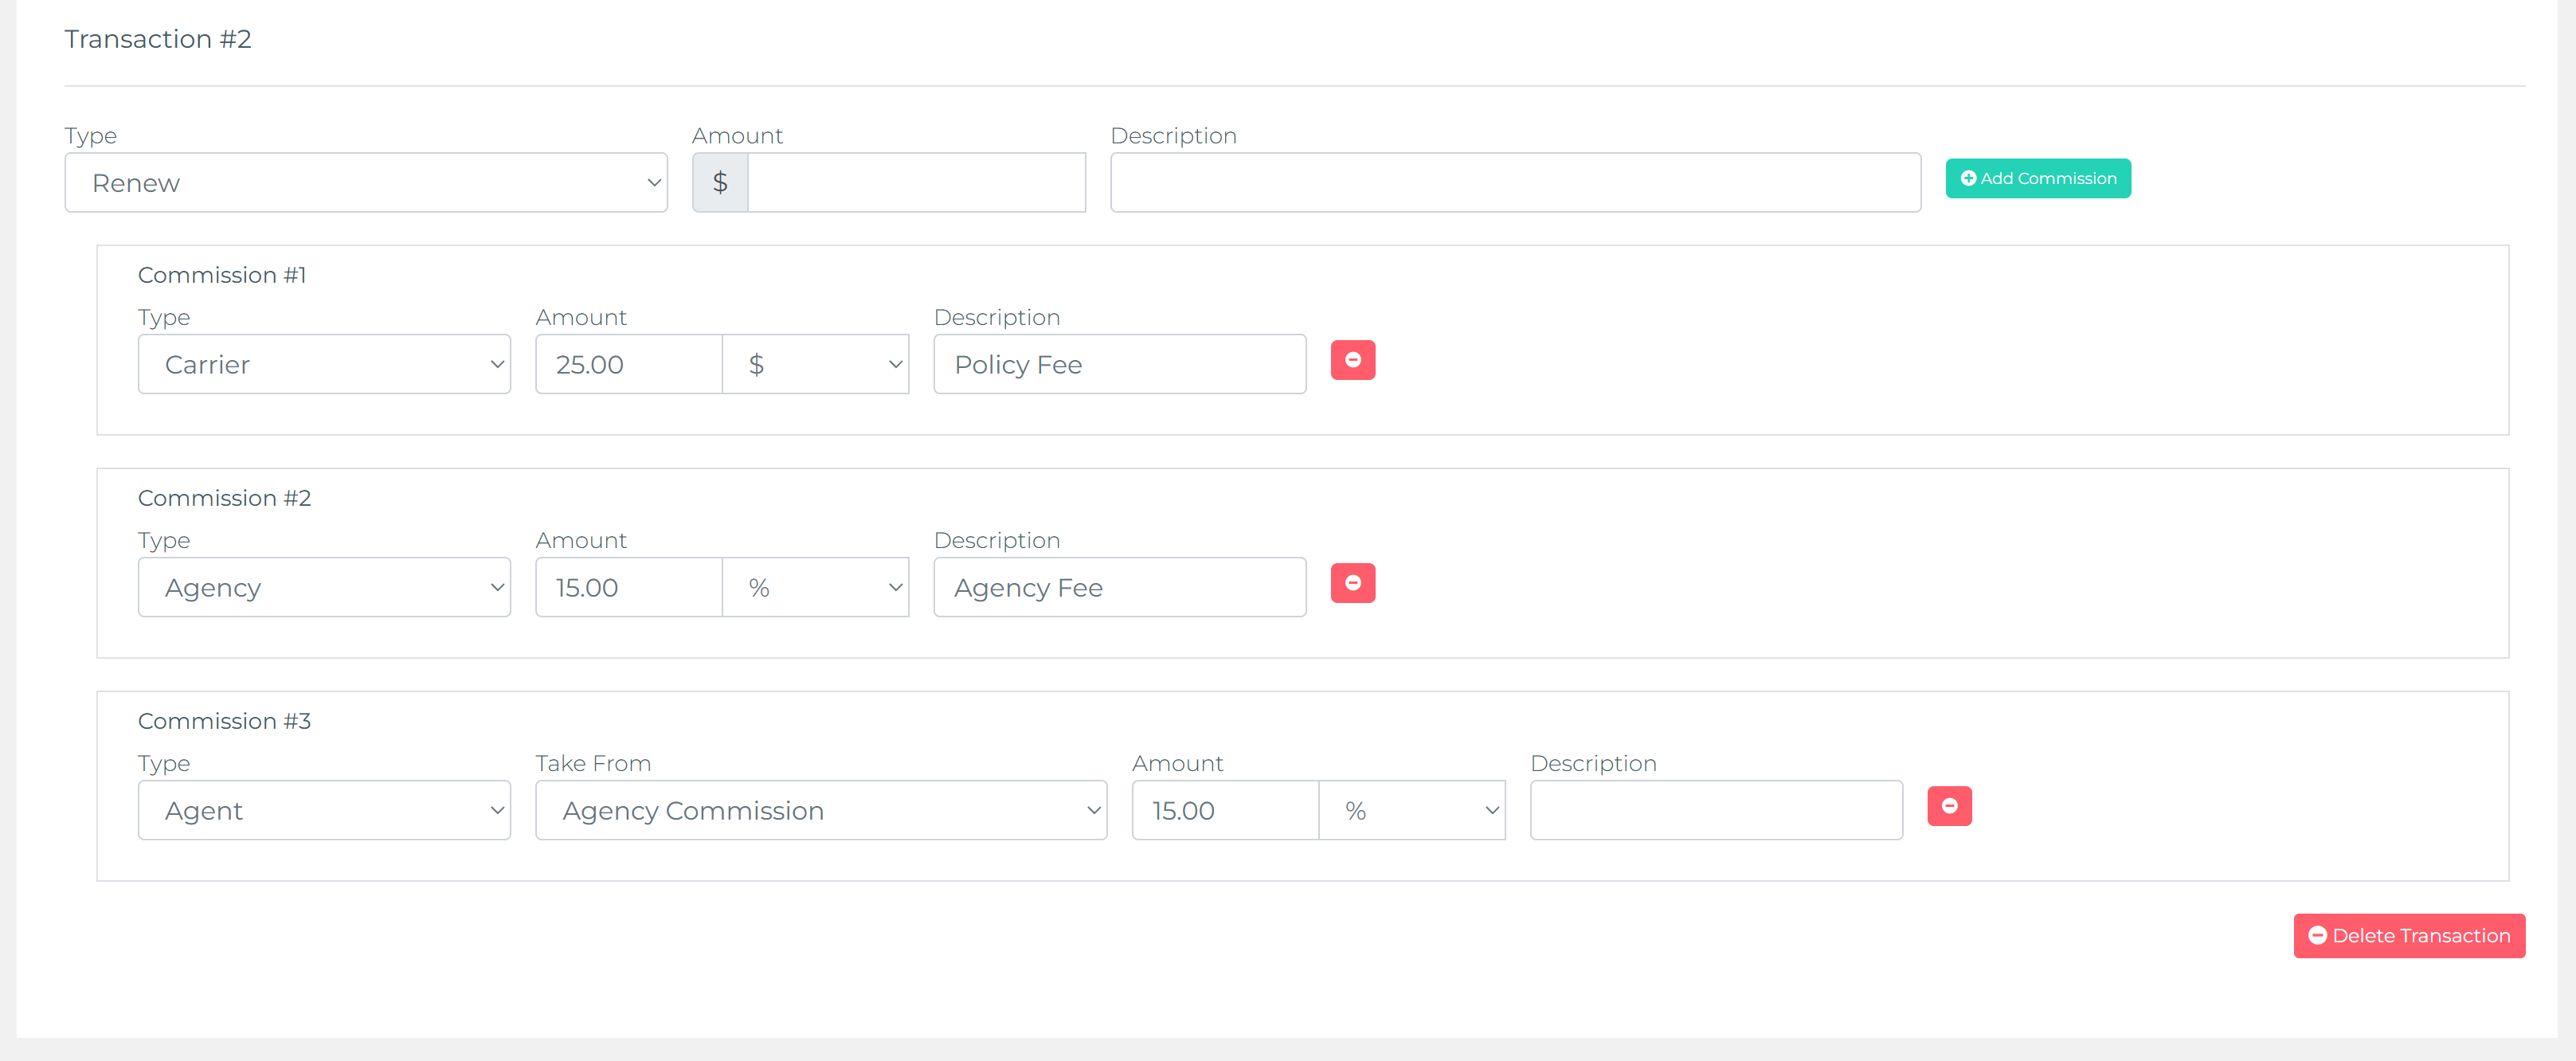Click the Add Commission button
Image resolution: width=2576 pixels, height=1061 pixels.
(2037, 179)
